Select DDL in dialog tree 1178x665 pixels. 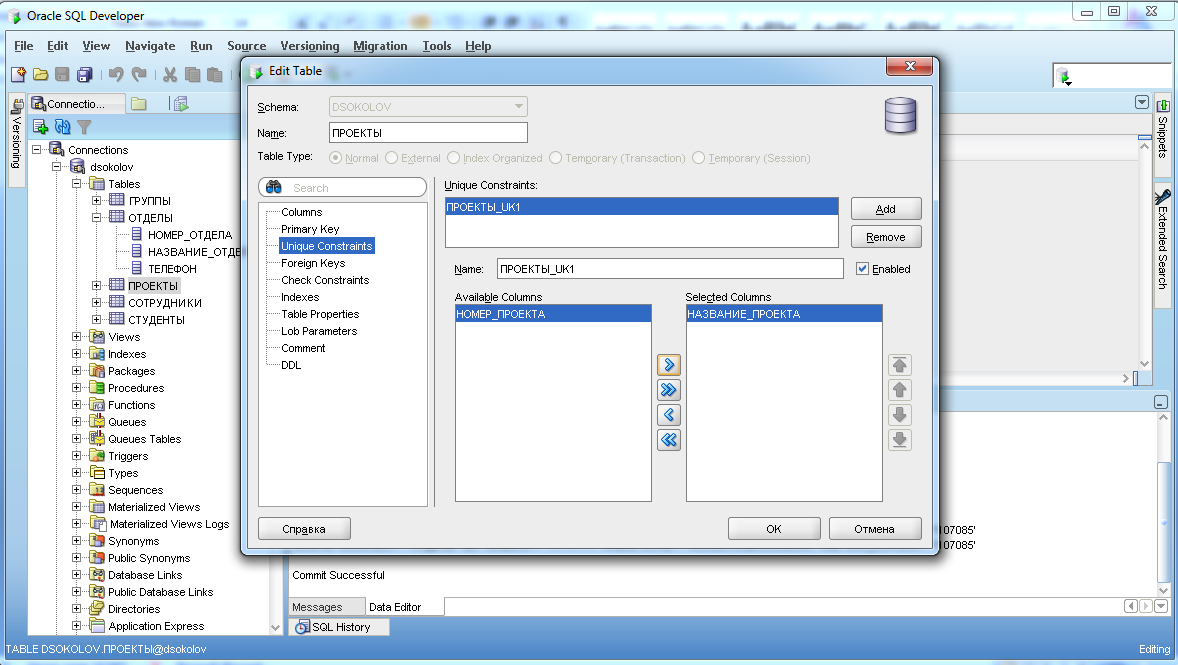(291, 365)
